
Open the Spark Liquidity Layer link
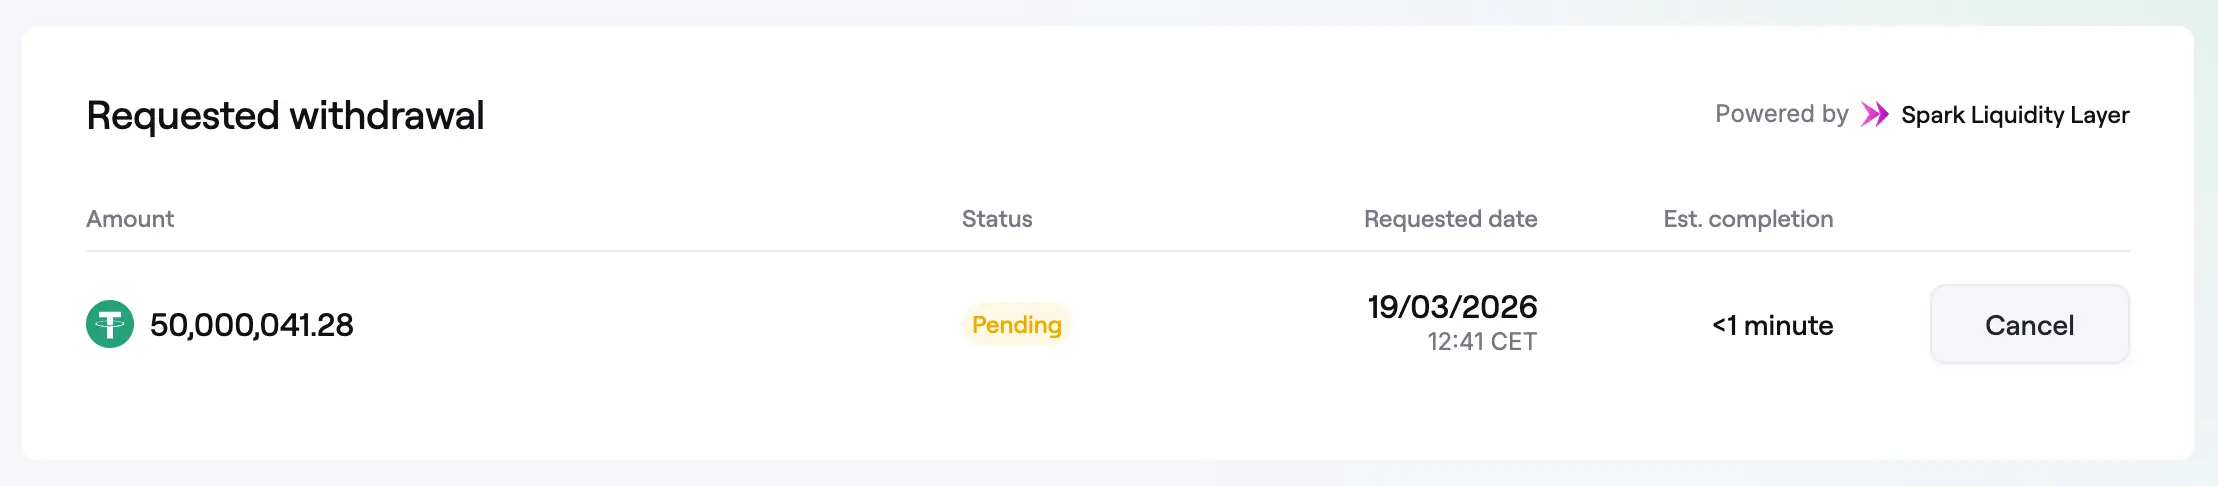pos(2014,115)
